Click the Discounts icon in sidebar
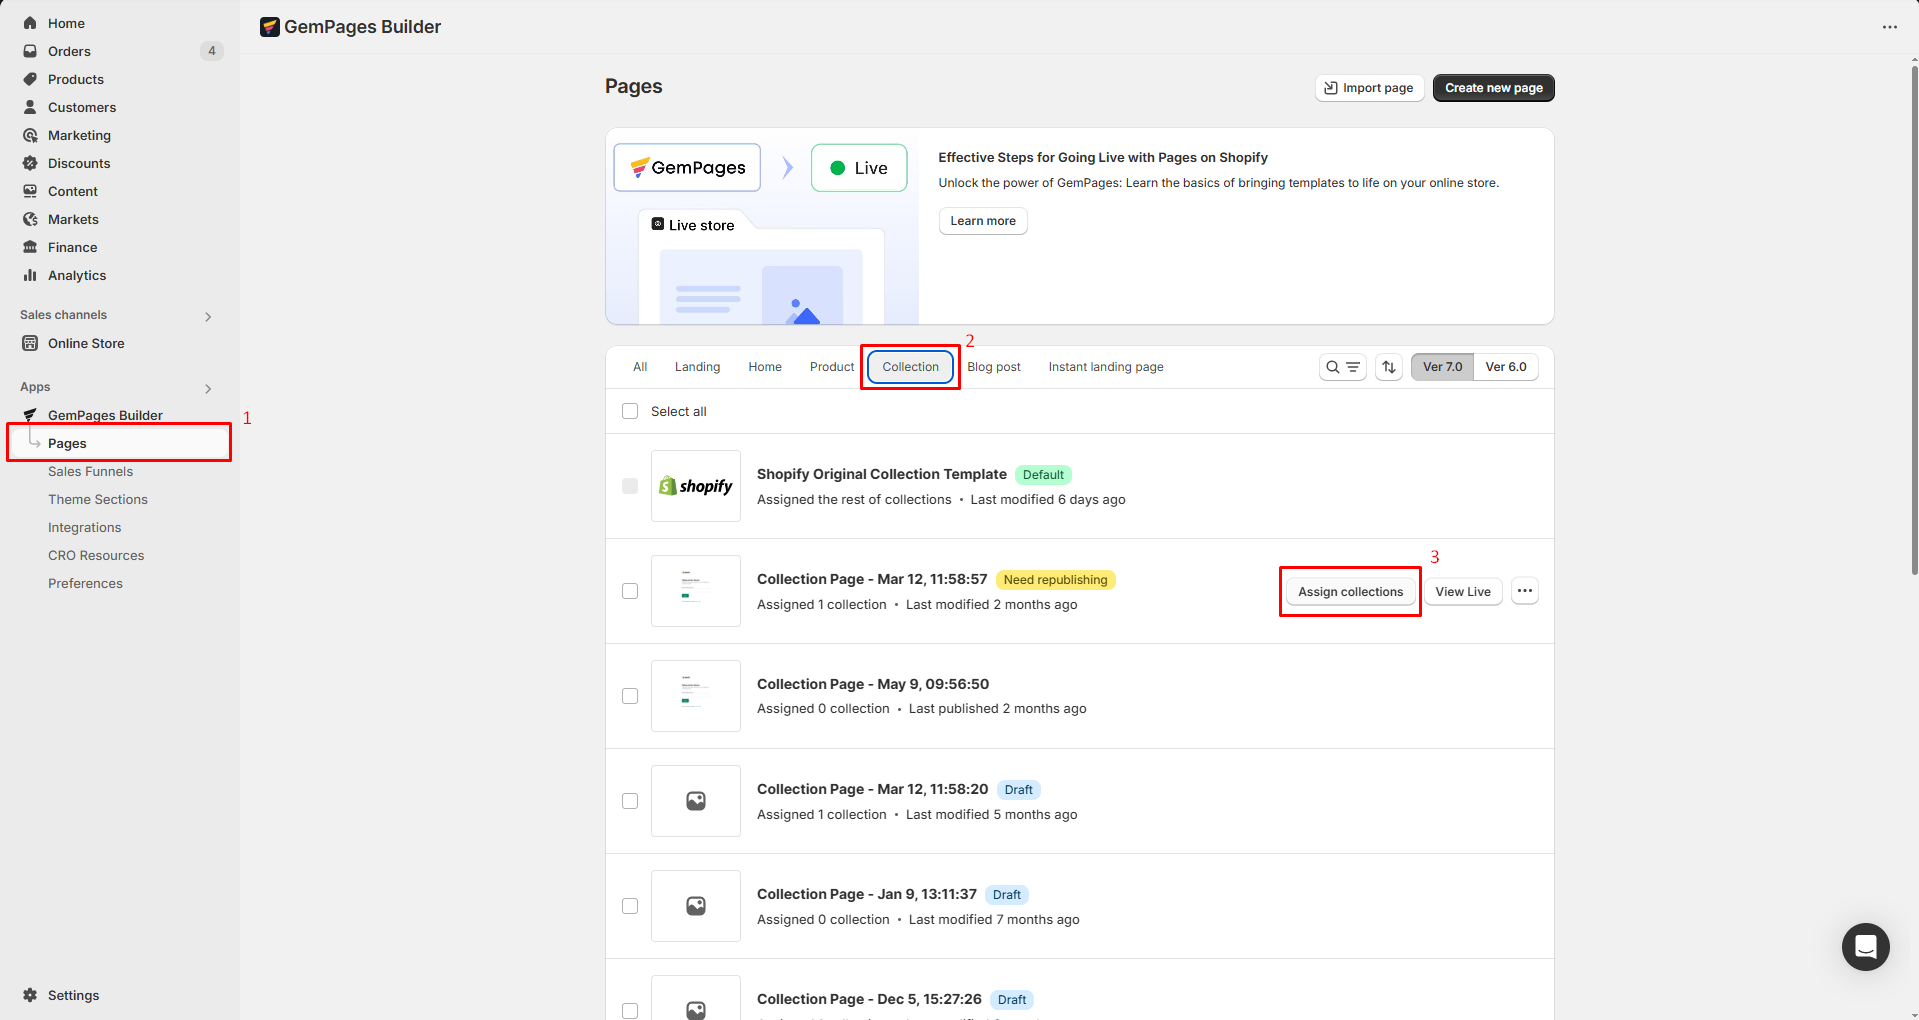This screenshot has height=1020, width=1919. tap(30, 163)
